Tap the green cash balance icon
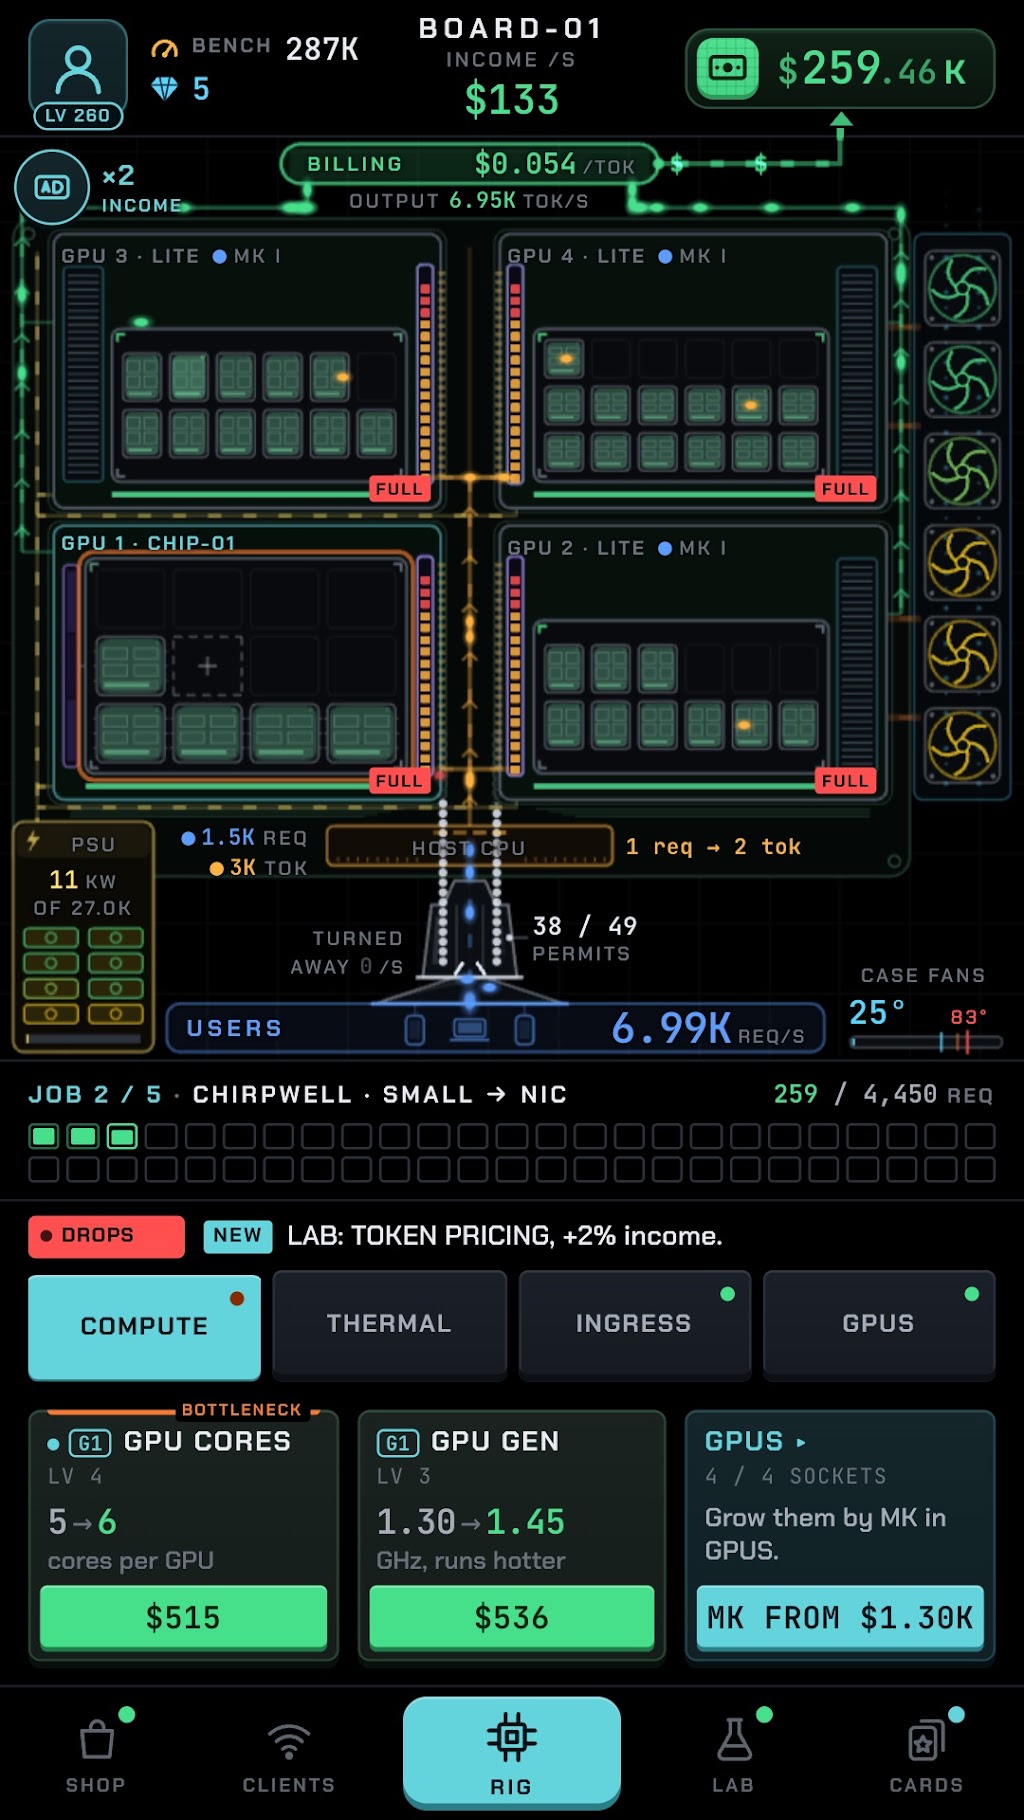 coord(727,68)
